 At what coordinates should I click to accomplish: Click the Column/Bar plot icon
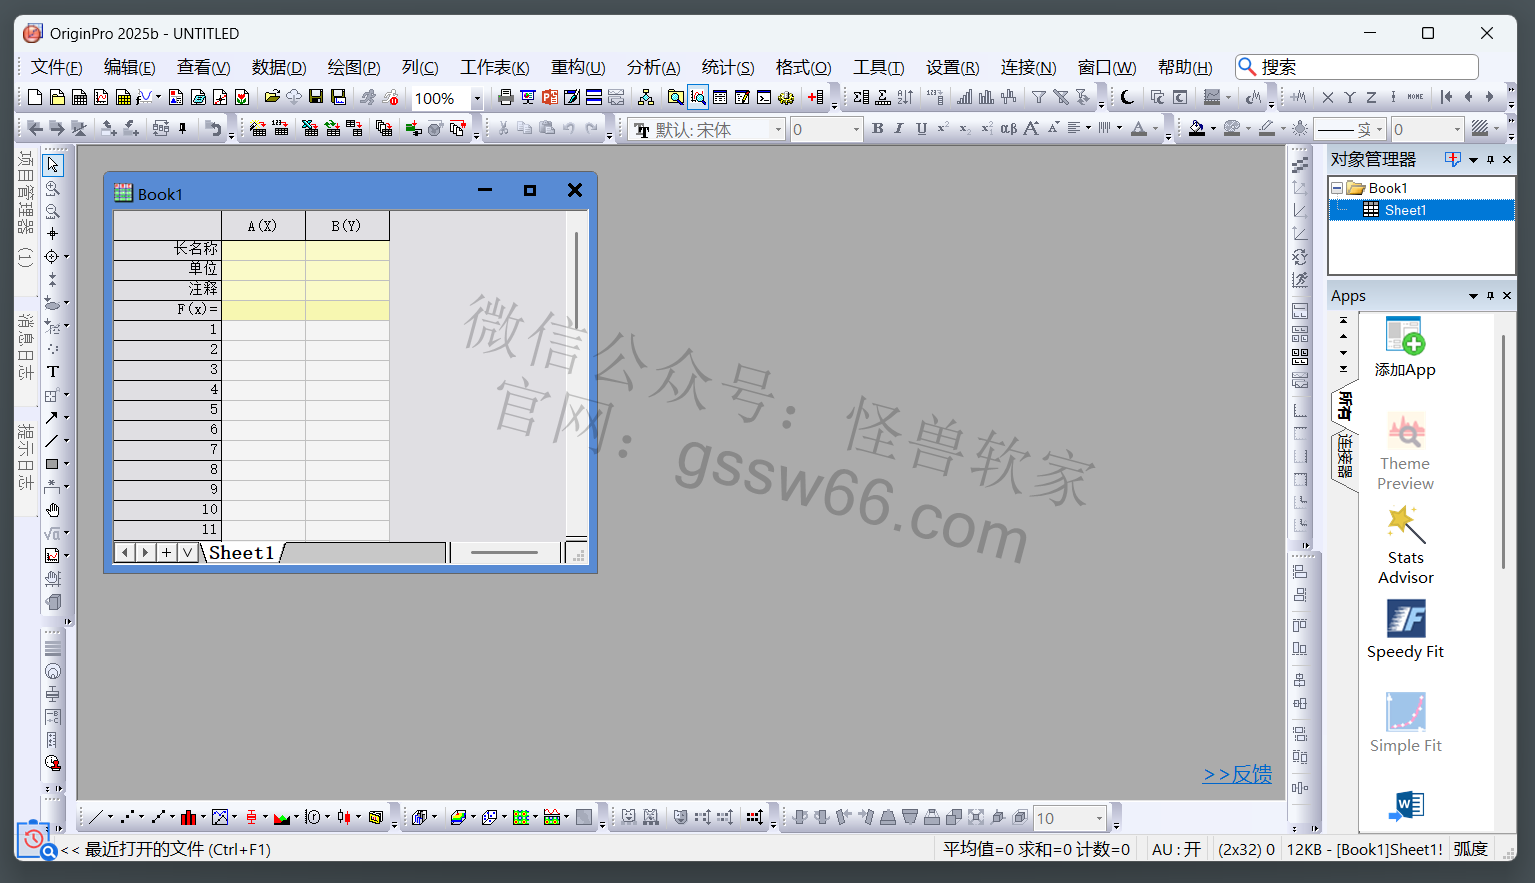(x=188, y=817)
